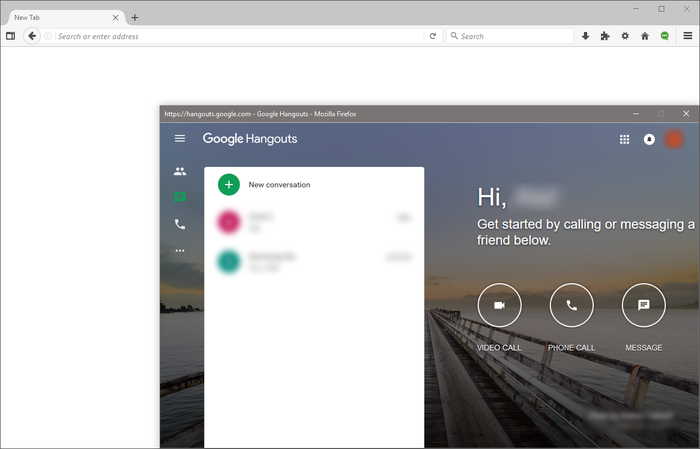Screen dimensions: 700x449
Task: Open the Google account avatar menu
Action: pyautogui.click(x=674, y=139)
